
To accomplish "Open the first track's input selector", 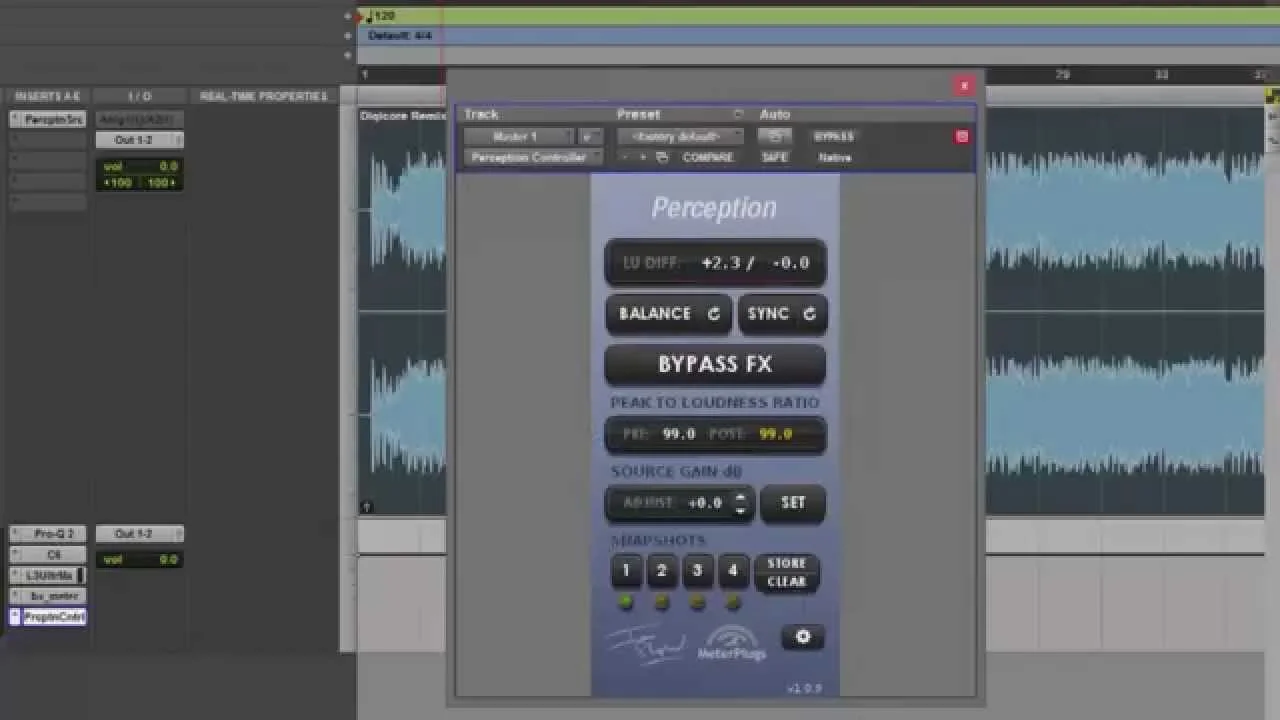I will click(139, 119).
